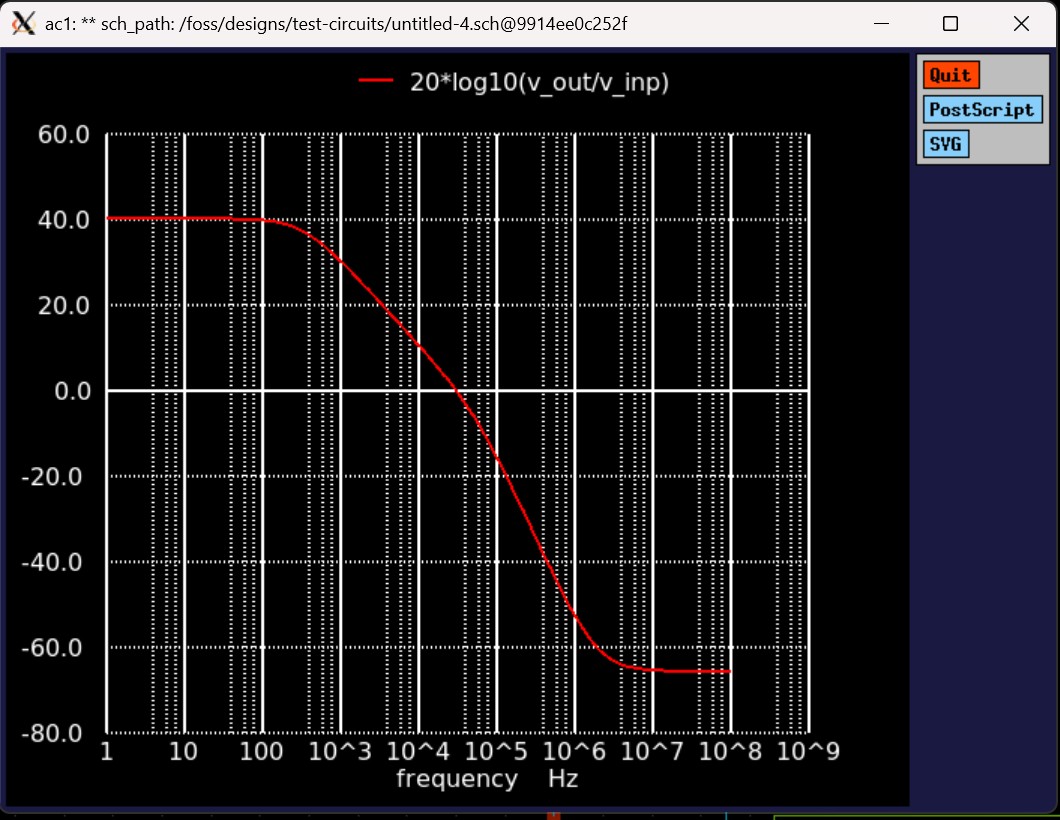The width and height of the screenshot is (1060, 820).
Task: Click the 10^5 x-axis tick label
Action: pos(496,752)
